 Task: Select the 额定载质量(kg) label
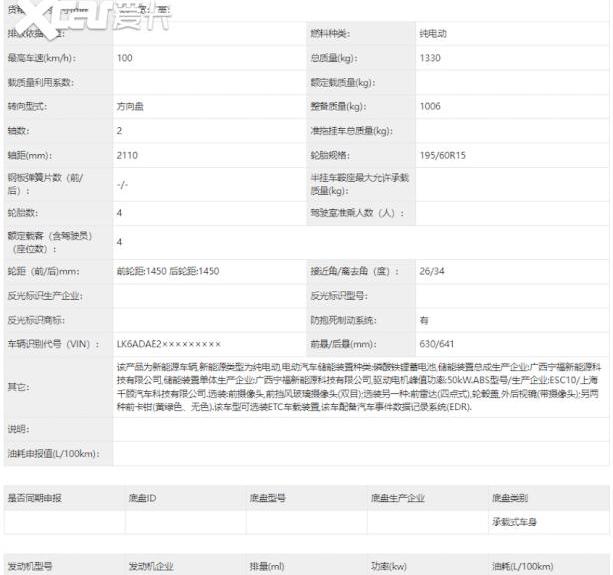(x=343, y=82)
